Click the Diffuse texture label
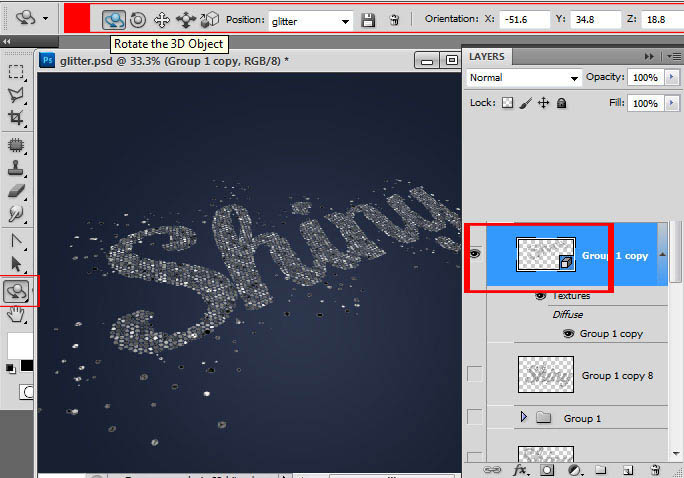Viewport: 684px width, 478px height. point(568,315)
